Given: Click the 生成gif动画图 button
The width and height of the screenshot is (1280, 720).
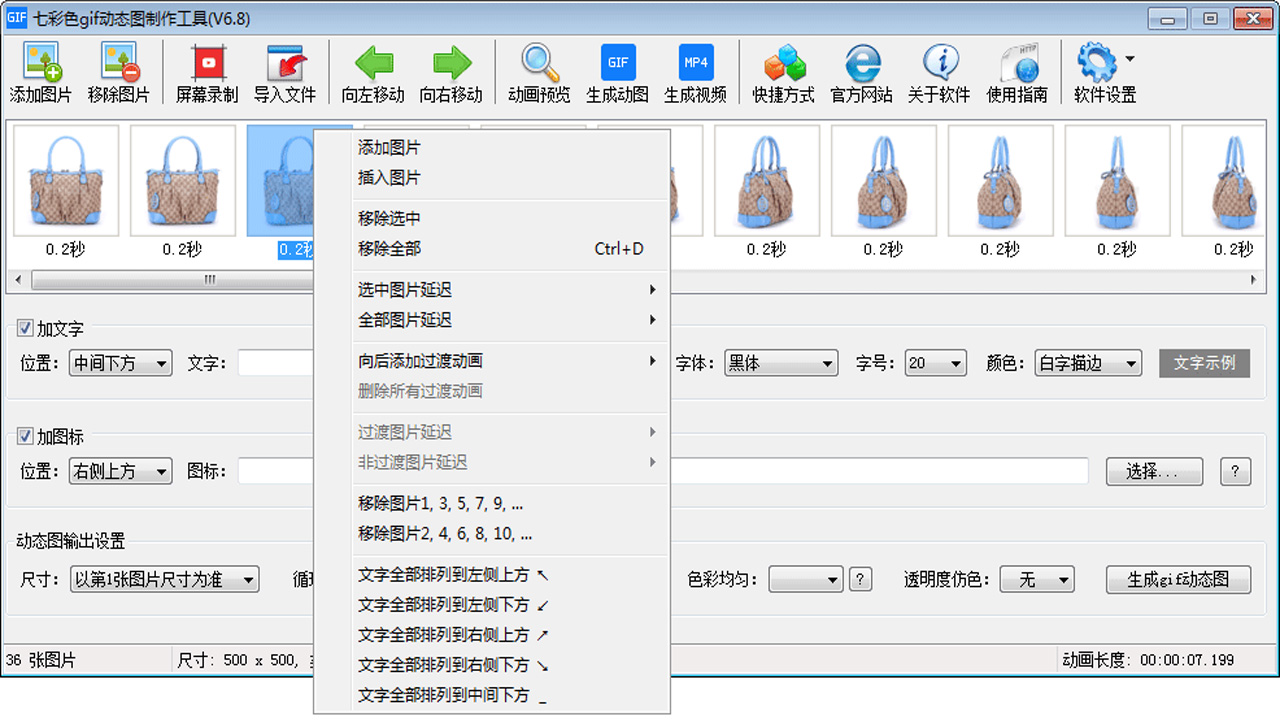Looking at the screenshot, I should click(x=1178, y=578).
